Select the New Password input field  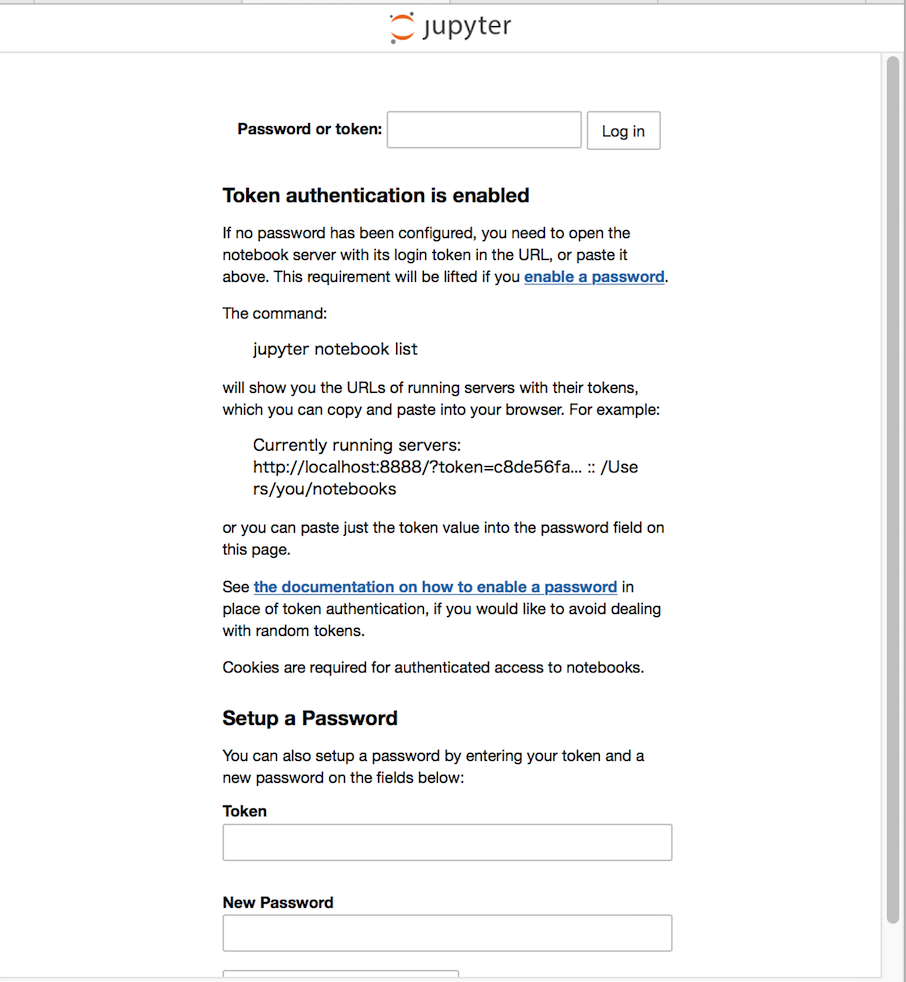(447, 933)
